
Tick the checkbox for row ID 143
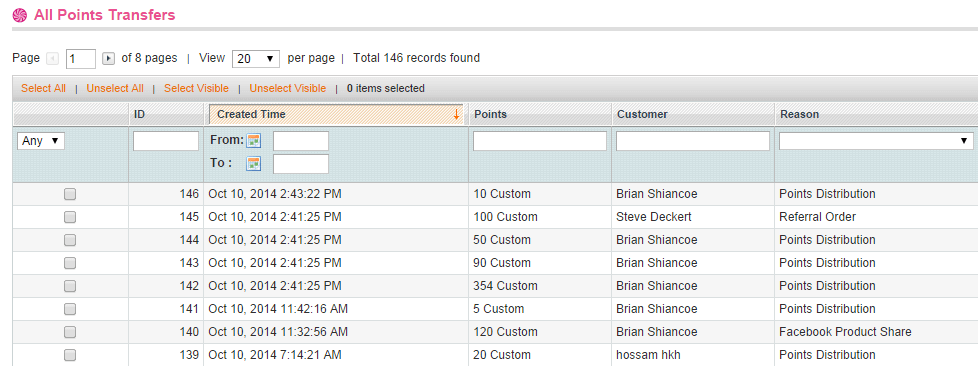coord(70,263)
